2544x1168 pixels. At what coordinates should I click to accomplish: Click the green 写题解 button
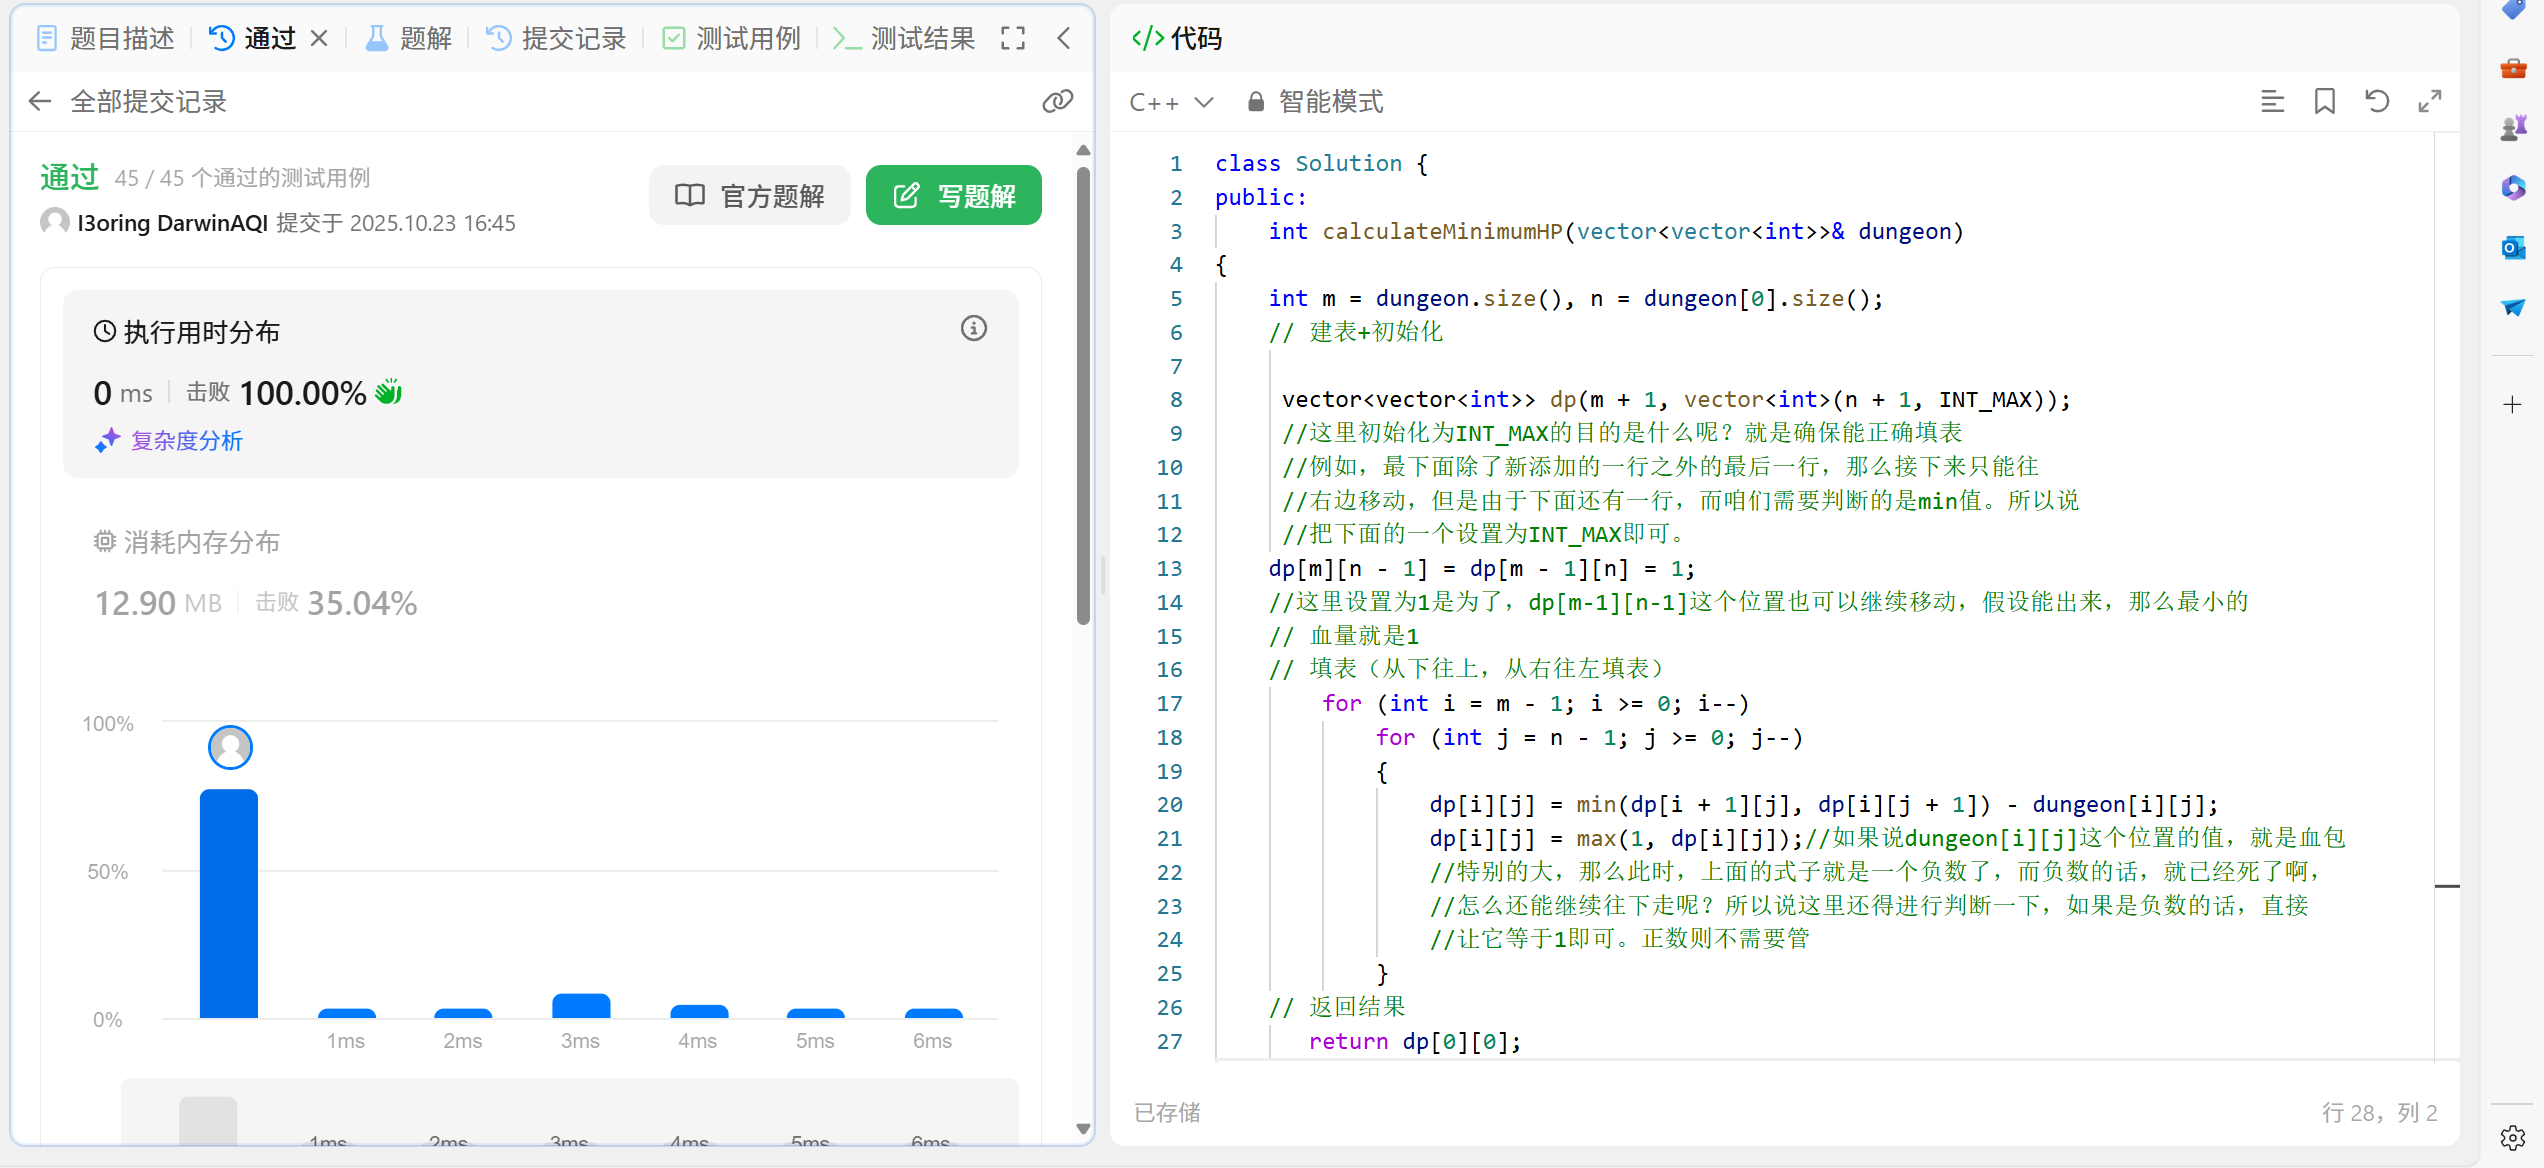coord(953,195)
